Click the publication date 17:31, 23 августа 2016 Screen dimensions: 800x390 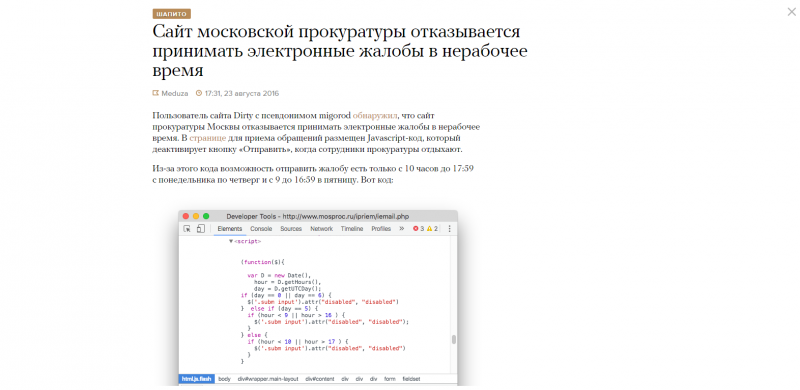(x=242, y=93)
